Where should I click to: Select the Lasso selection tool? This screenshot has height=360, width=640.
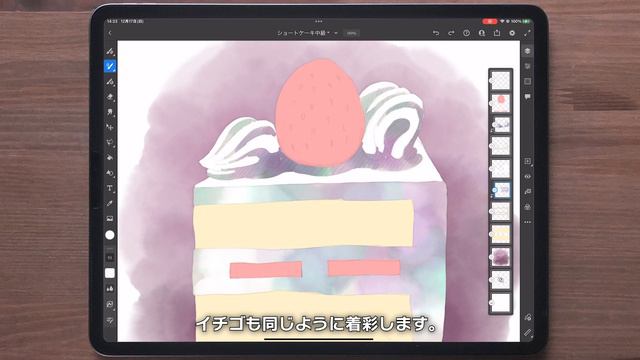point(110,142)
